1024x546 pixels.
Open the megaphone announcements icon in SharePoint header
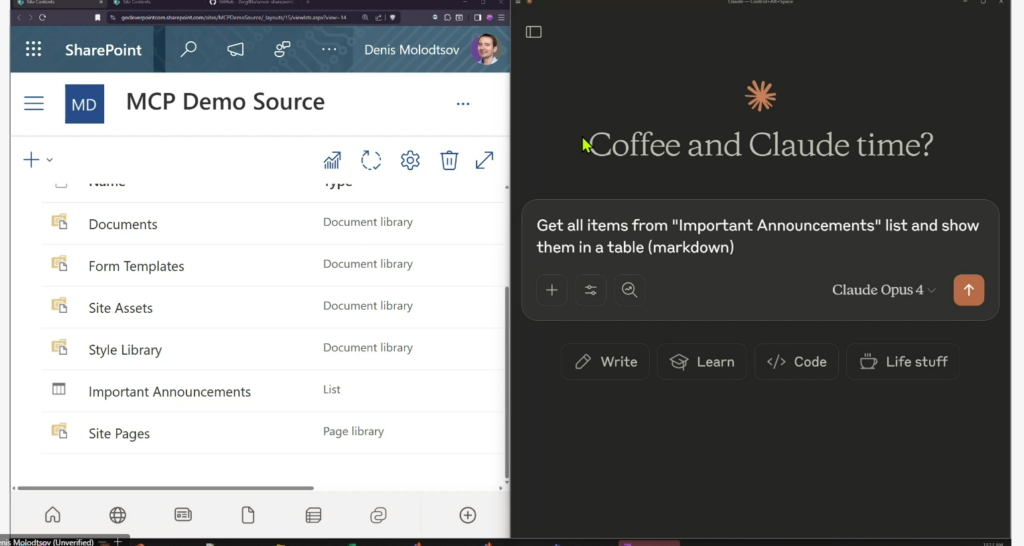click(x=236, y=49)
